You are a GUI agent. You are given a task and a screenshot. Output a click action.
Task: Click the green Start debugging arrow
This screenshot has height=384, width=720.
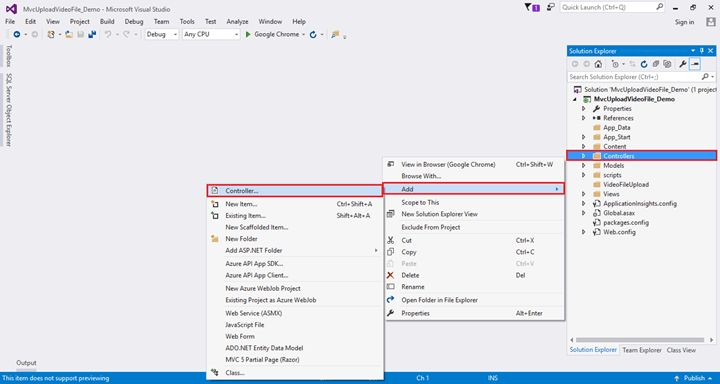coord(248,34)
